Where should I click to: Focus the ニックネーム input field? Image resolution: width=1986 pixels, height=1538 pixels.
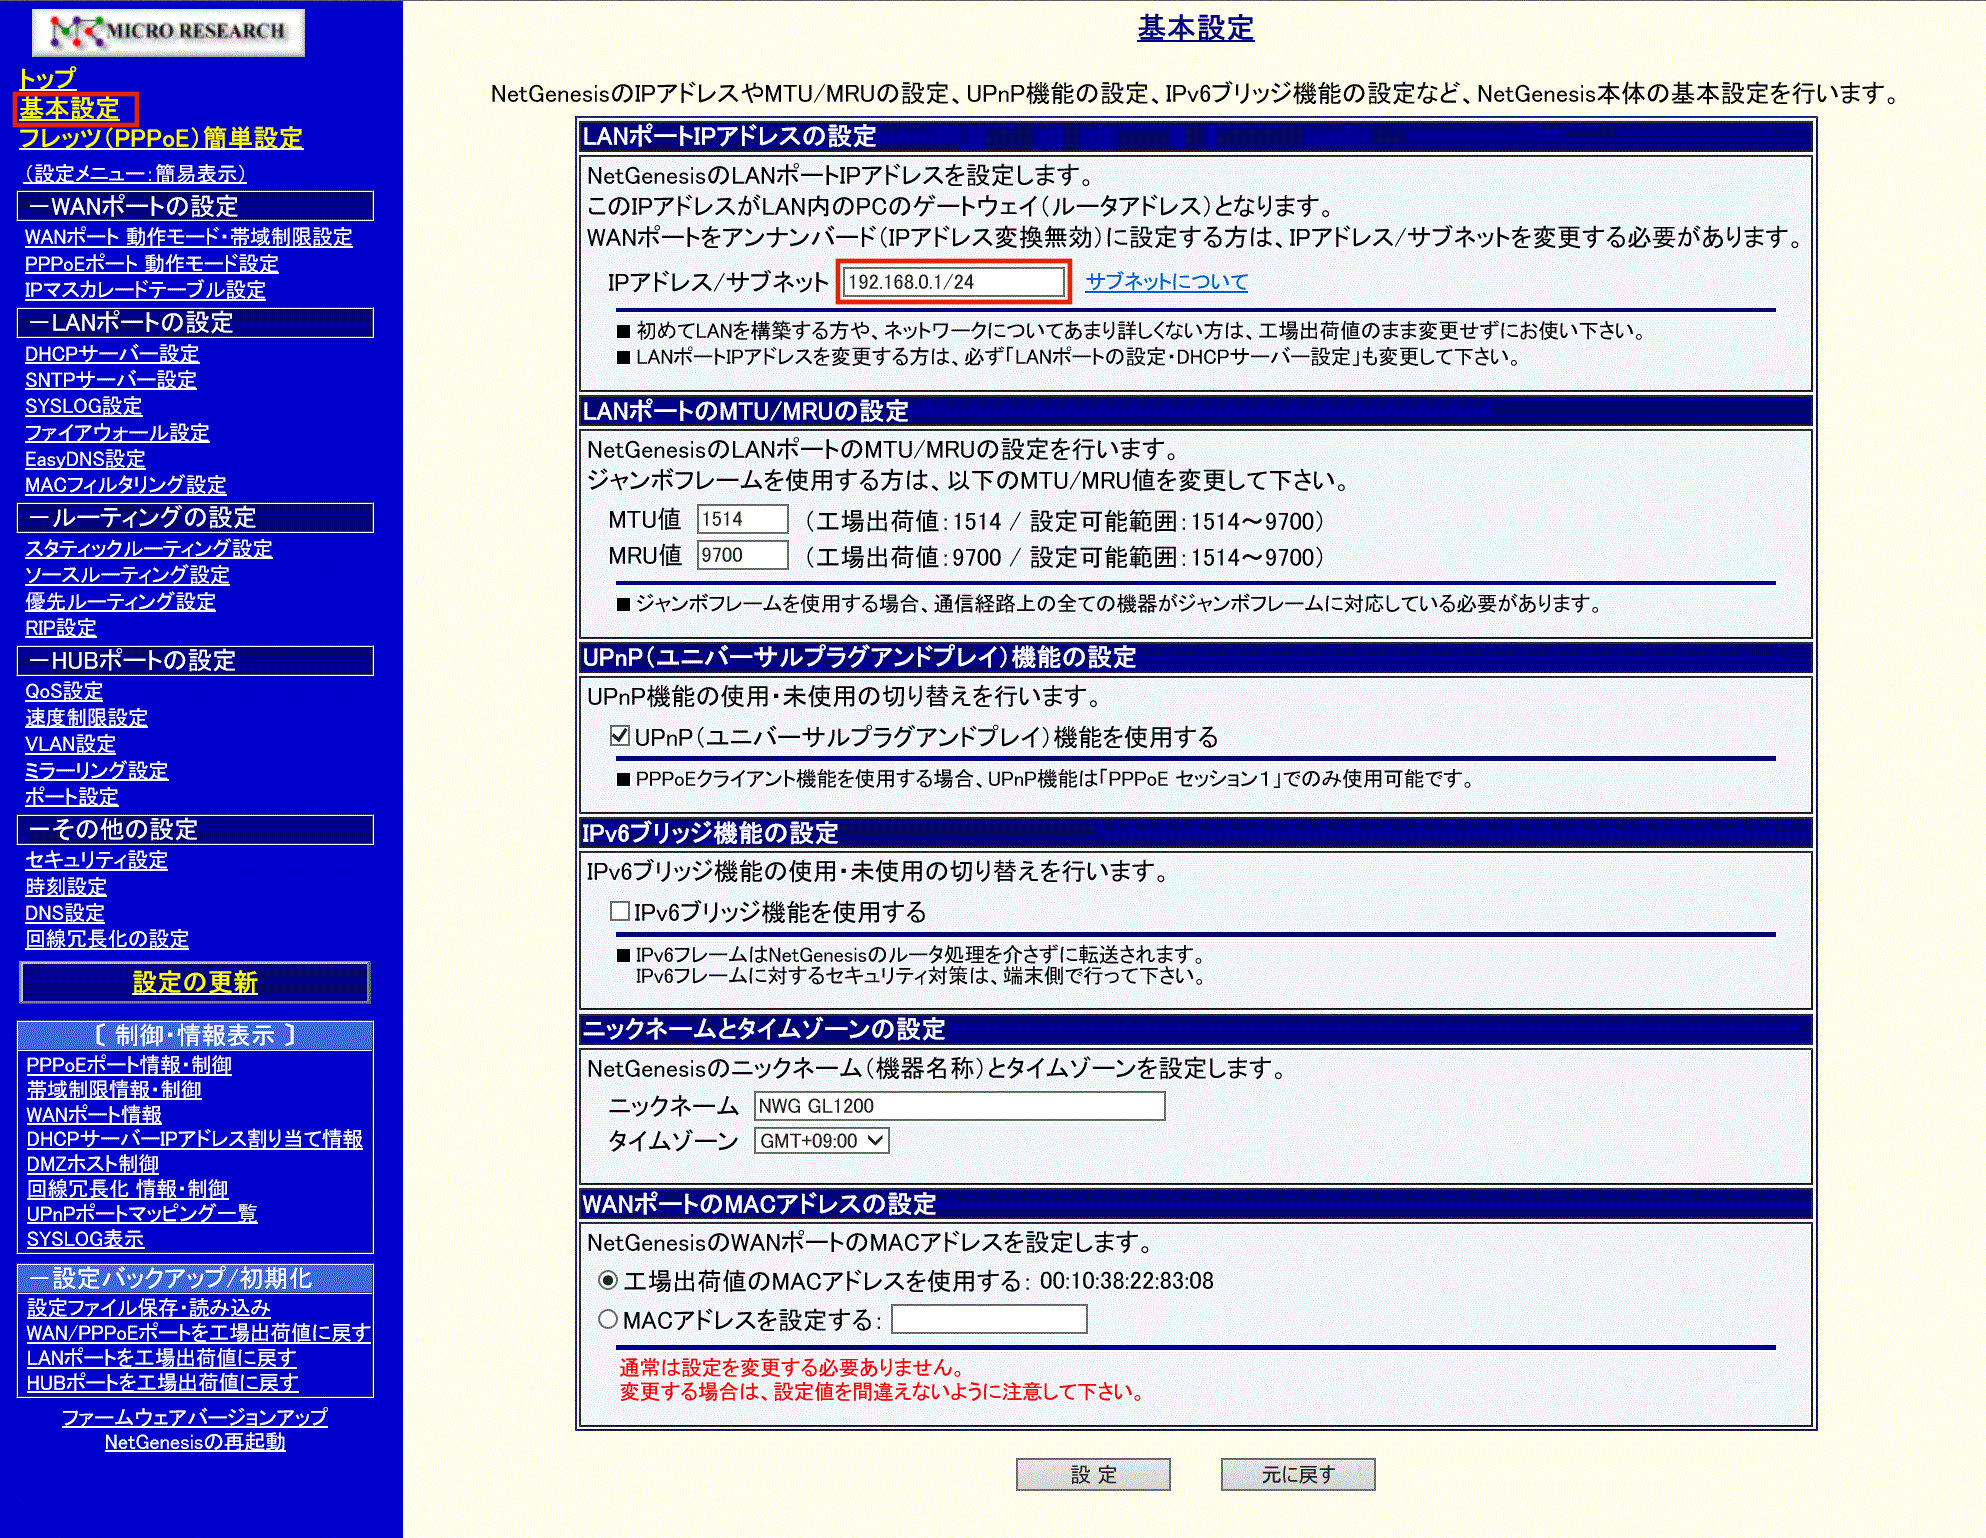click(x=959, y=1106)
